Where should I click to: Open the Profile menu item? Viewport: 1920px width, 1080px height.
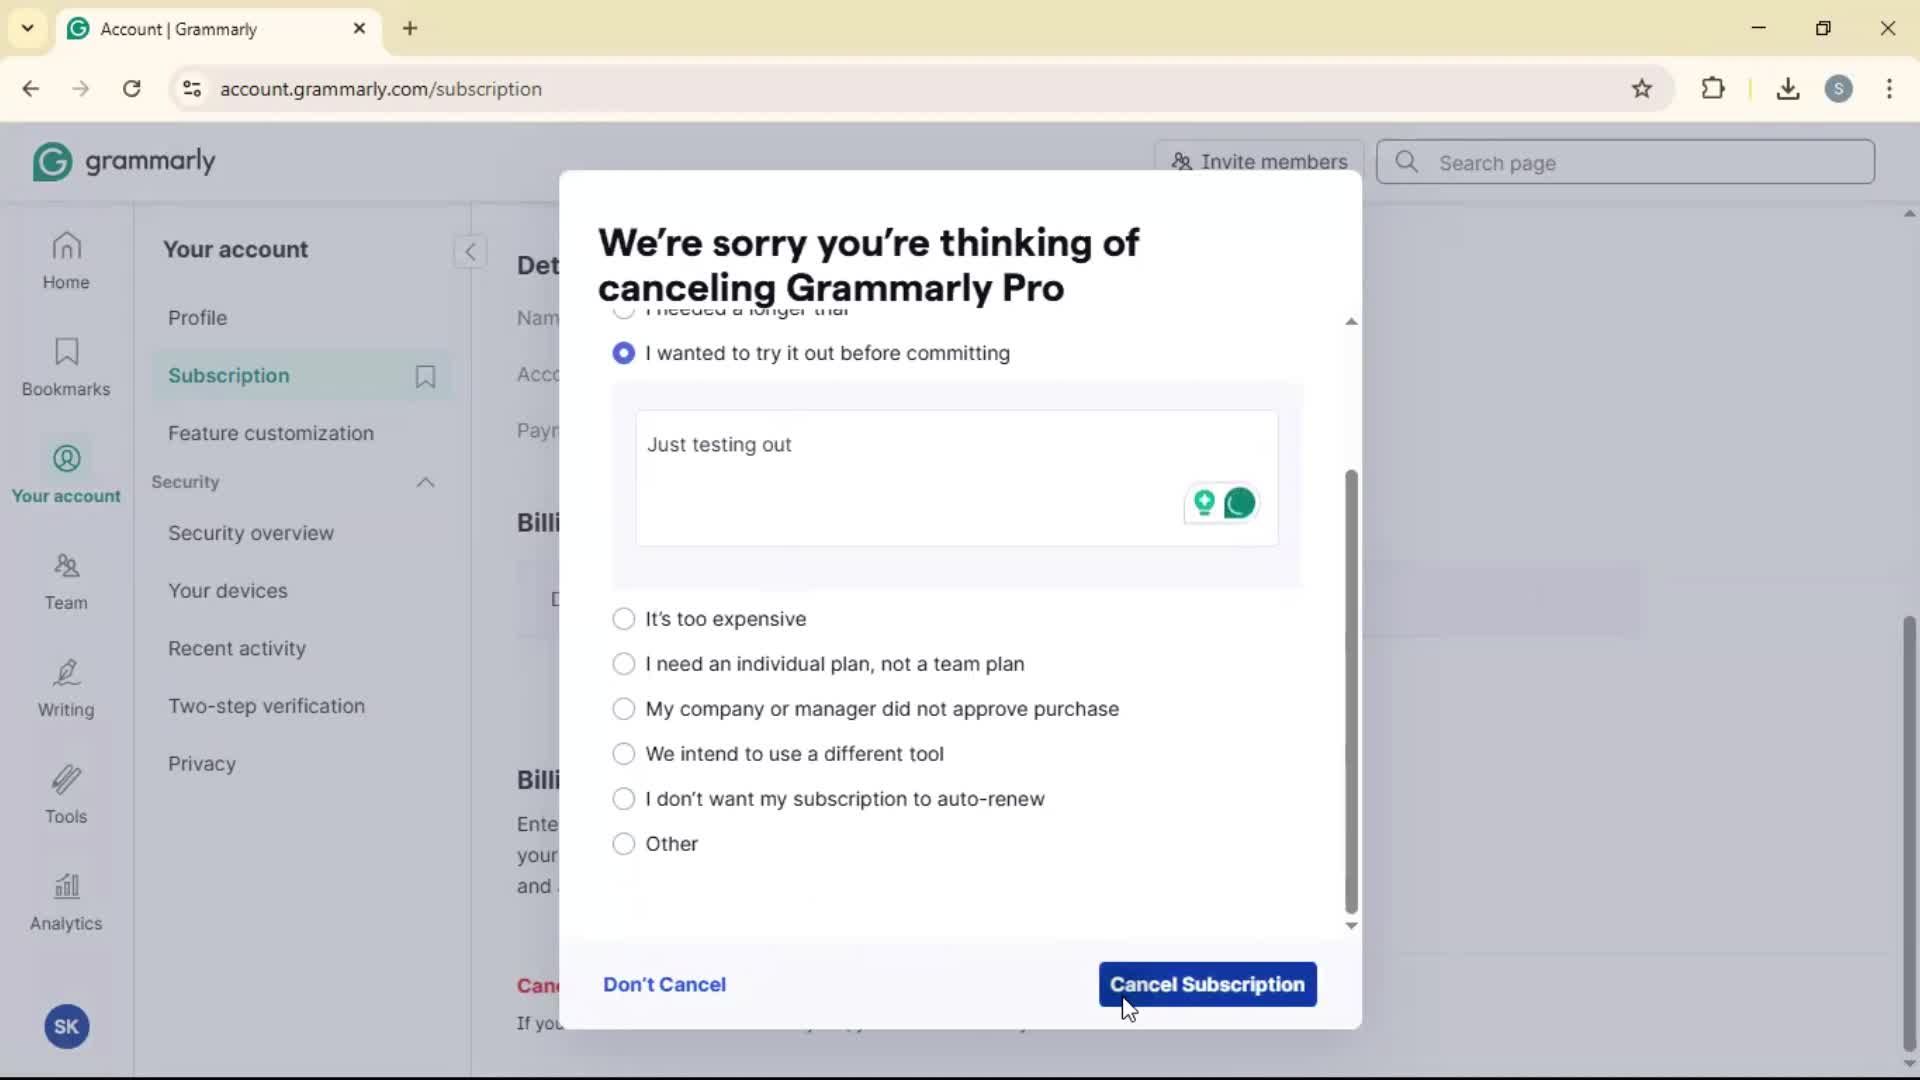pyautogui.click(x=197, y=318)
